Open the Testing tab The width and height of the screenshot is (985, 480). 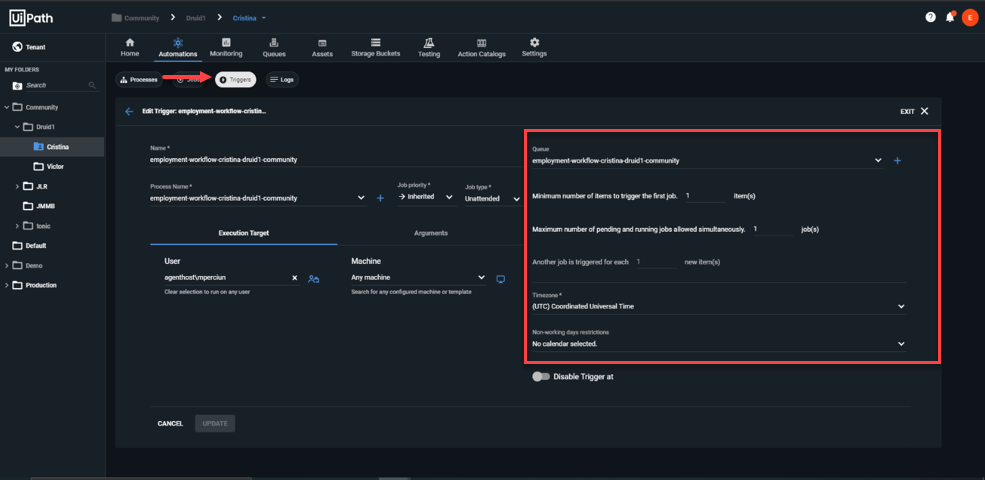429,48
